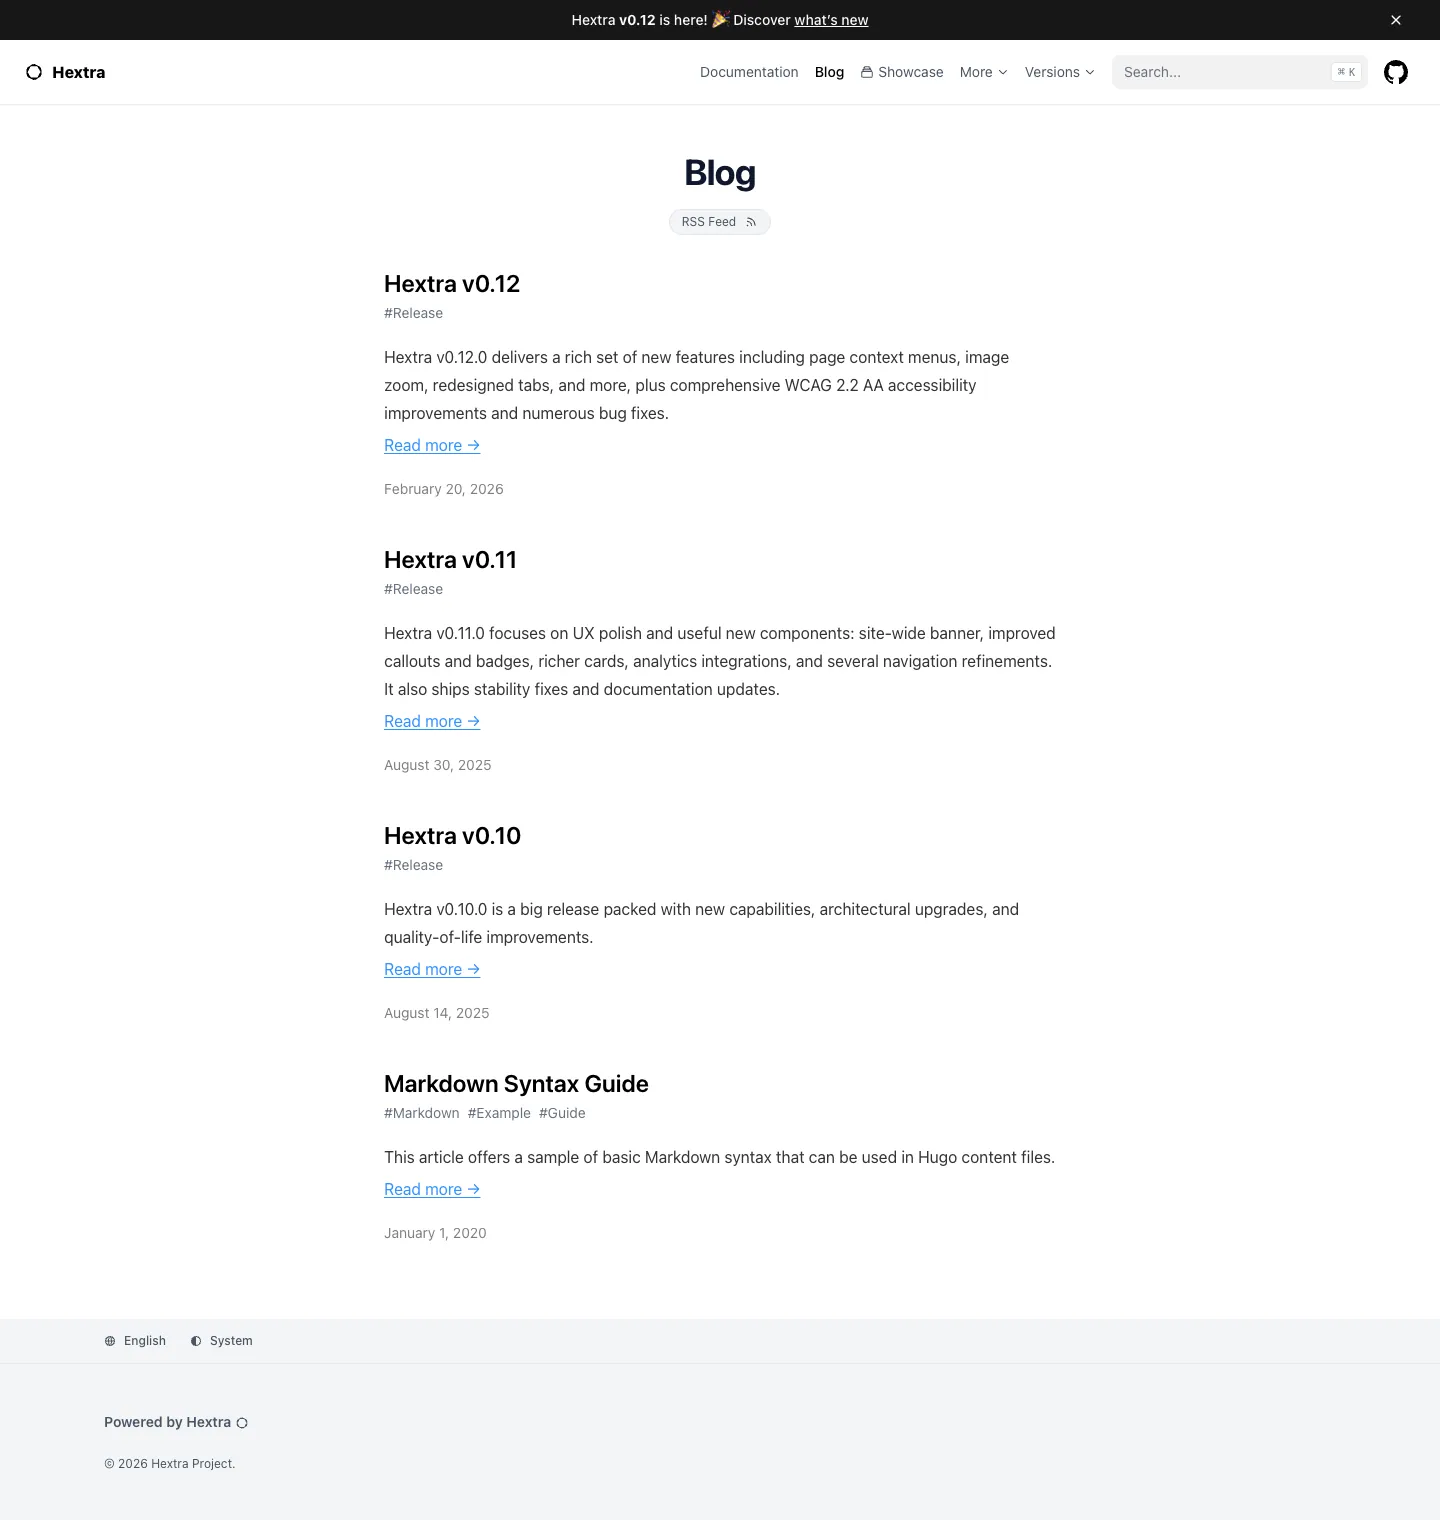Click the Blog page heading
The height and width of the screenshot is (1520, 1440).
click(720, 173)
